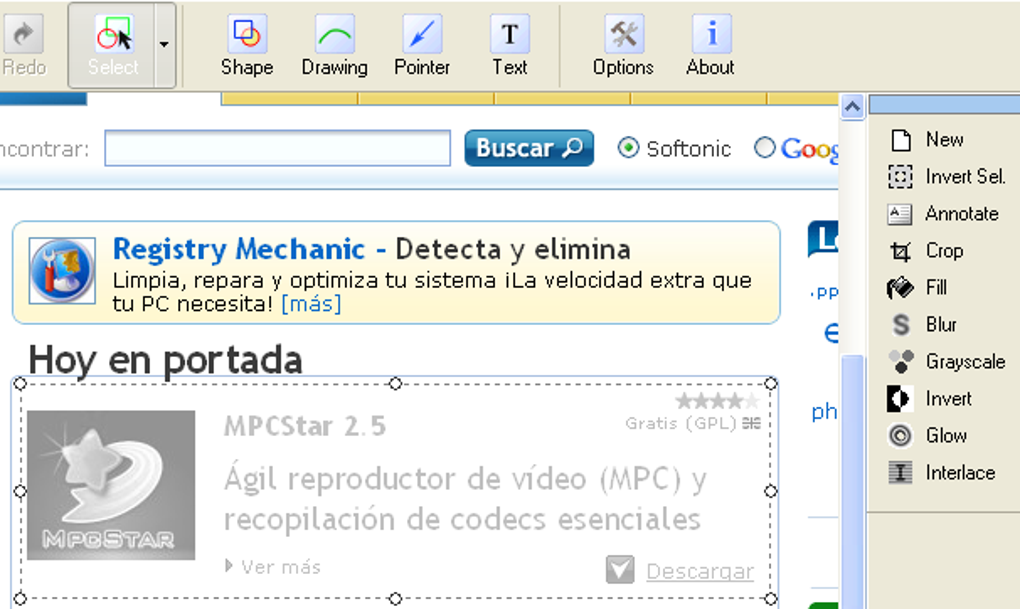Image resolution: width=1020 pixels, height=609 pixels.
Task: Click the [más] link in ad
Action: coord(311,303)
